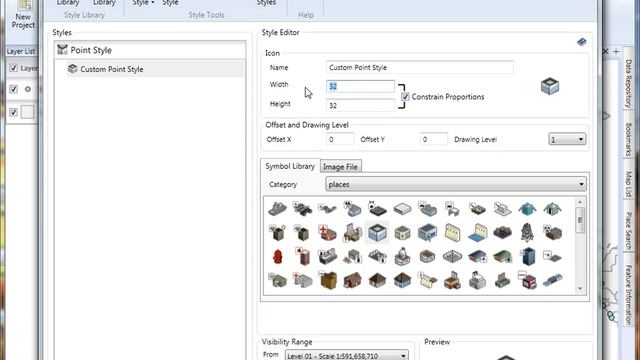Select the blue storefront building symbol
Viewport: 640px width, 360px height.
427,232
